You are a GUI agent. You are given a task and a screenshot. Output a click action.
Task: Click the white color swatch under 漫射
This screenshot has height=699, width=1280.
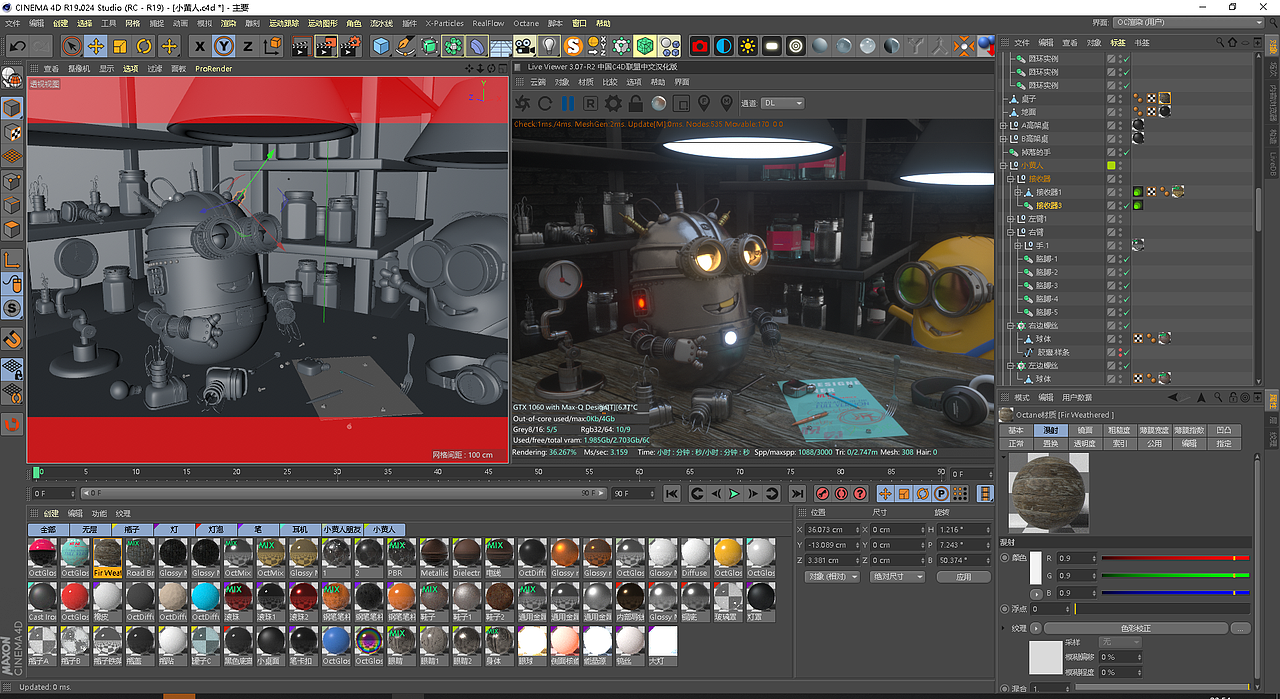[1037, 568]
